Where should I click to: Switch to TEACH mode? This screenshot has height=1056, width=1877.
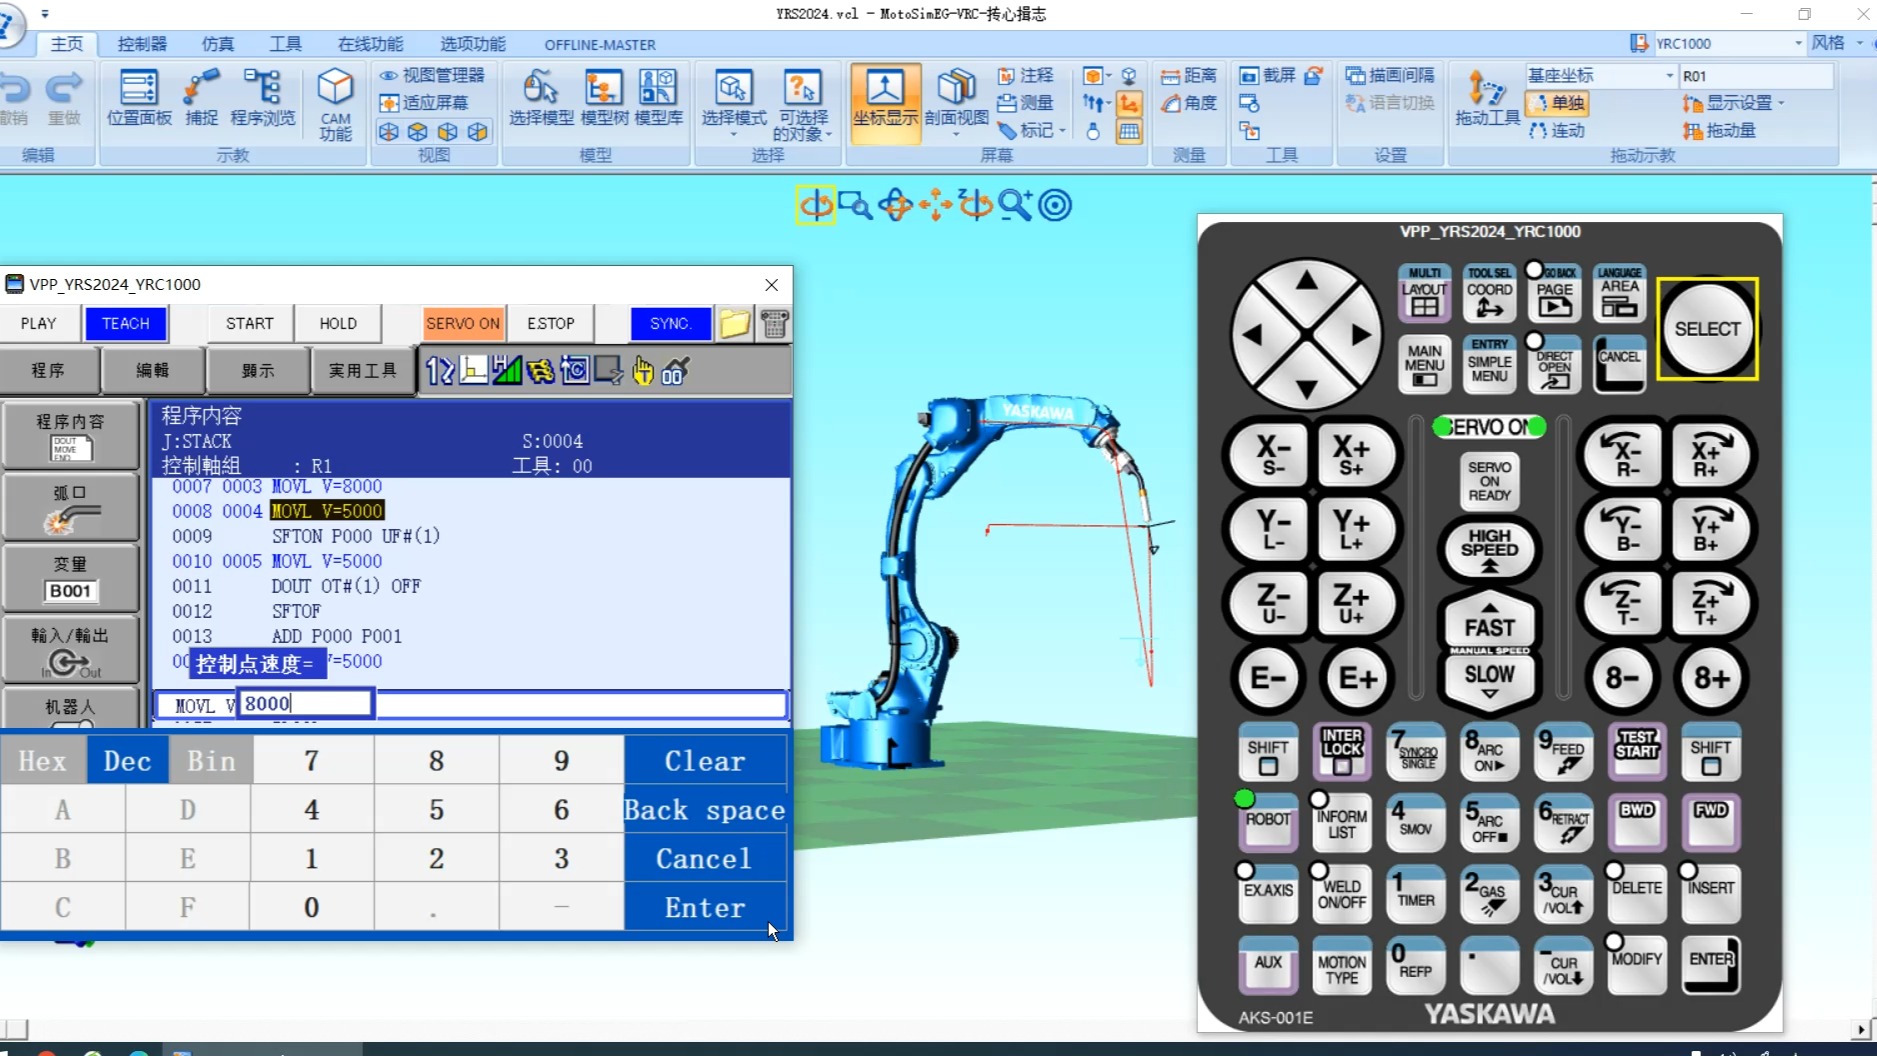(126, 323)
